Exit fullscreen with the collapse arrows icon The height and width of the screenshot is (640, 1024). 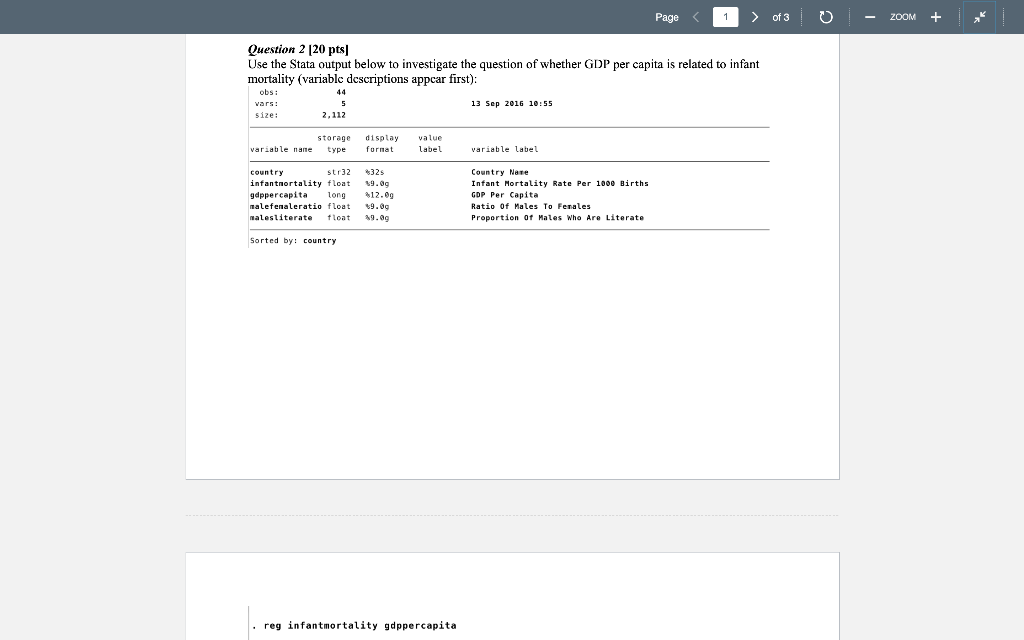[979, 17]
